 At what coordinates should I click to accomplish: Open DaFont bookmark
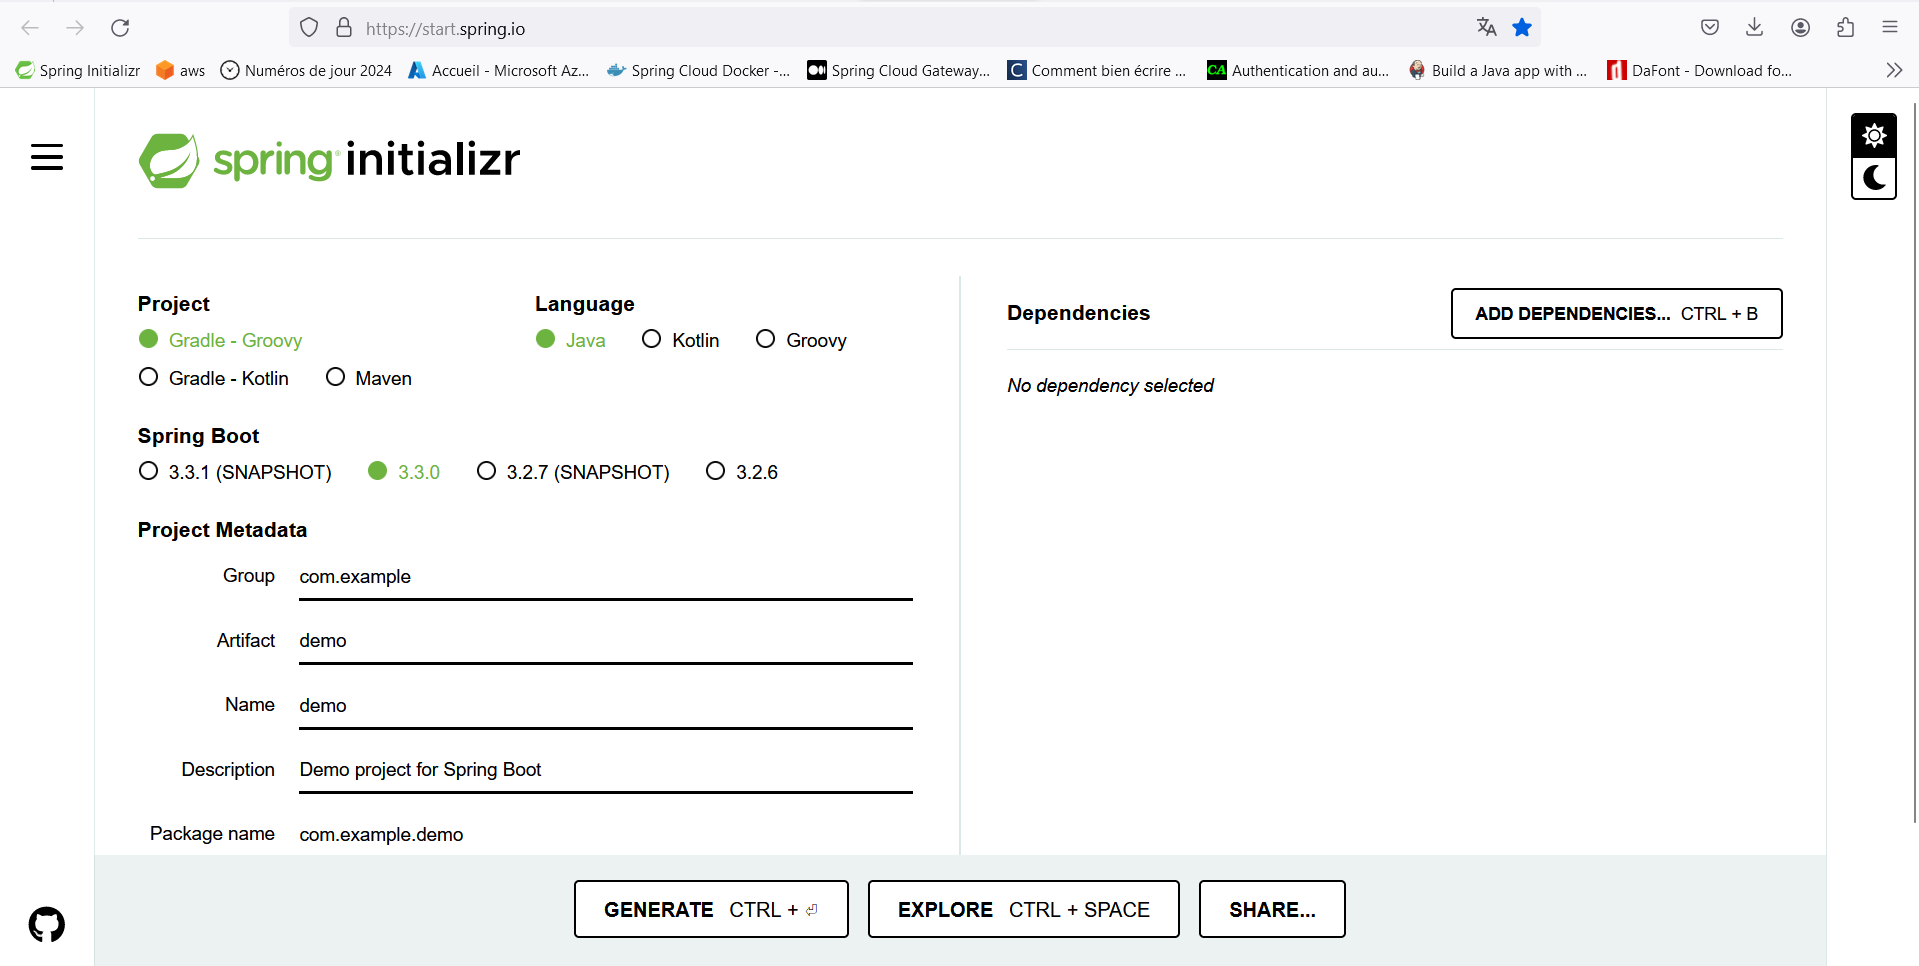(1699, 70)
